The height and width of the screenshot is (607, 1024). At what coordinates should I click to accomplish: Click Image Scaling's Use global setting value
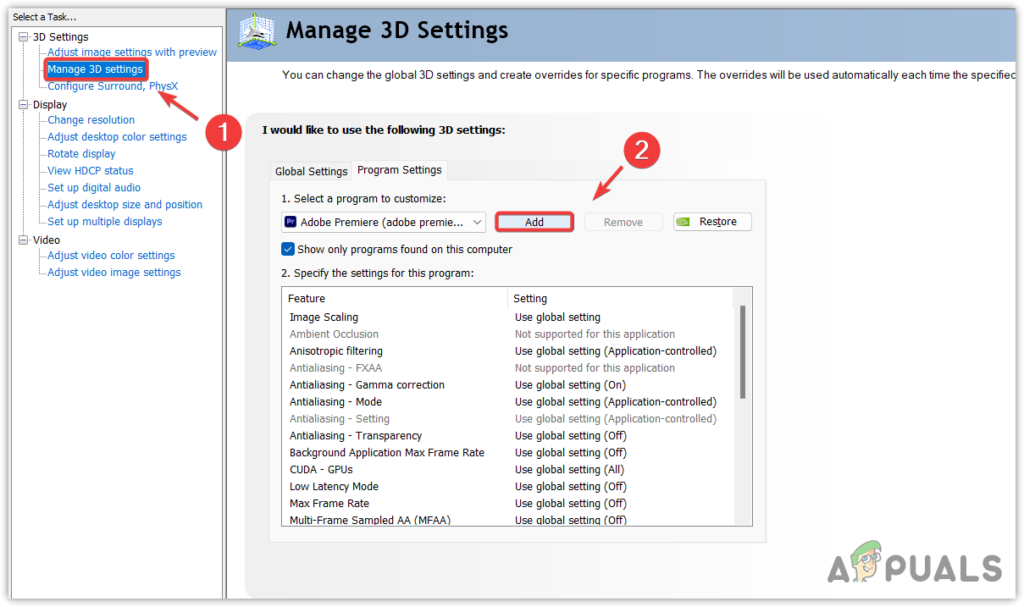(x=557, y=318)
